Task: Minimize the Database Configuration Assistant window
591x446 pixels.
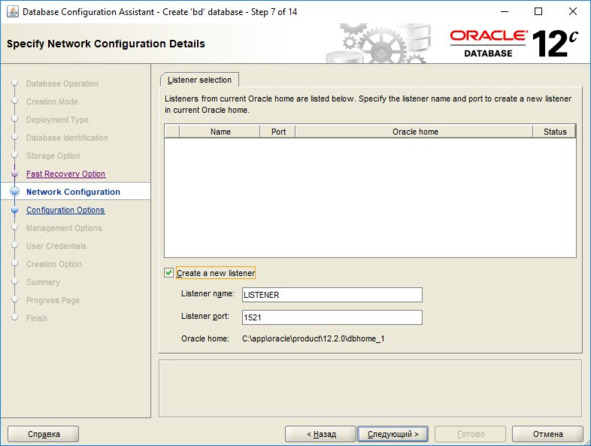Action: tap(504, 12)
